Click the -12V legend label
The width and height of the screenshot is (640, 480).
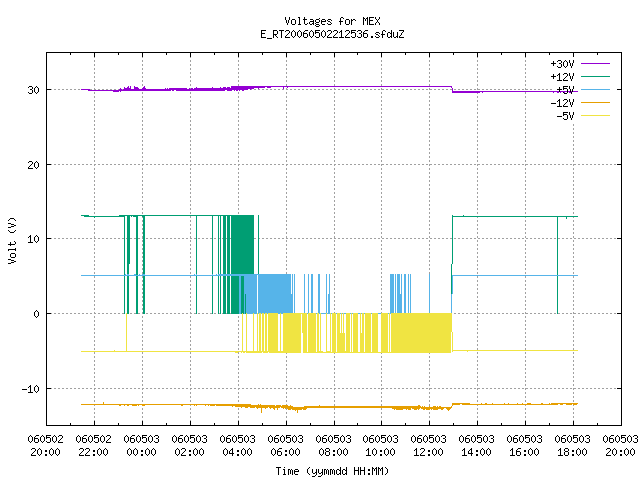[x=562, y=103]
